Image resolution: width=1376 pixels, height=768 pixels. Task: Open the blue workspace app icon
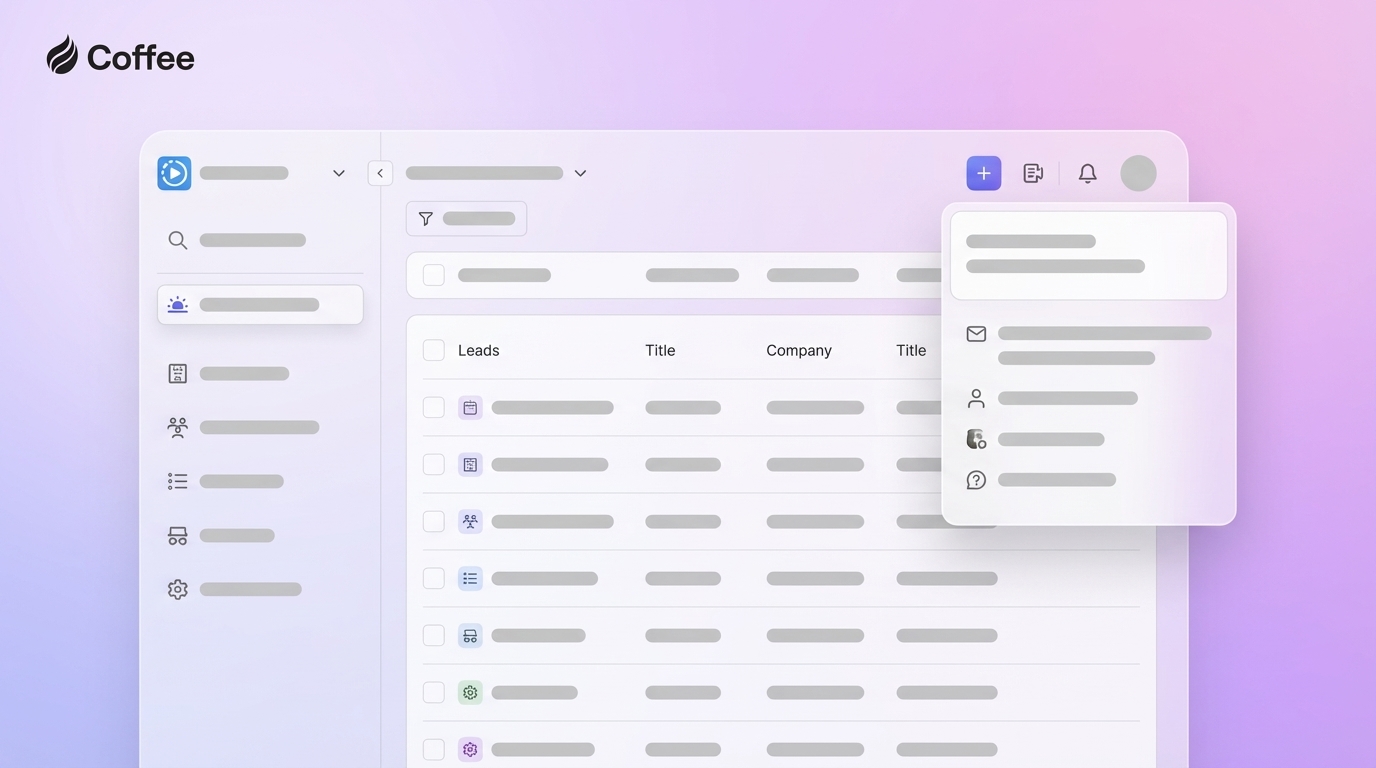click(x=174, y=173)
